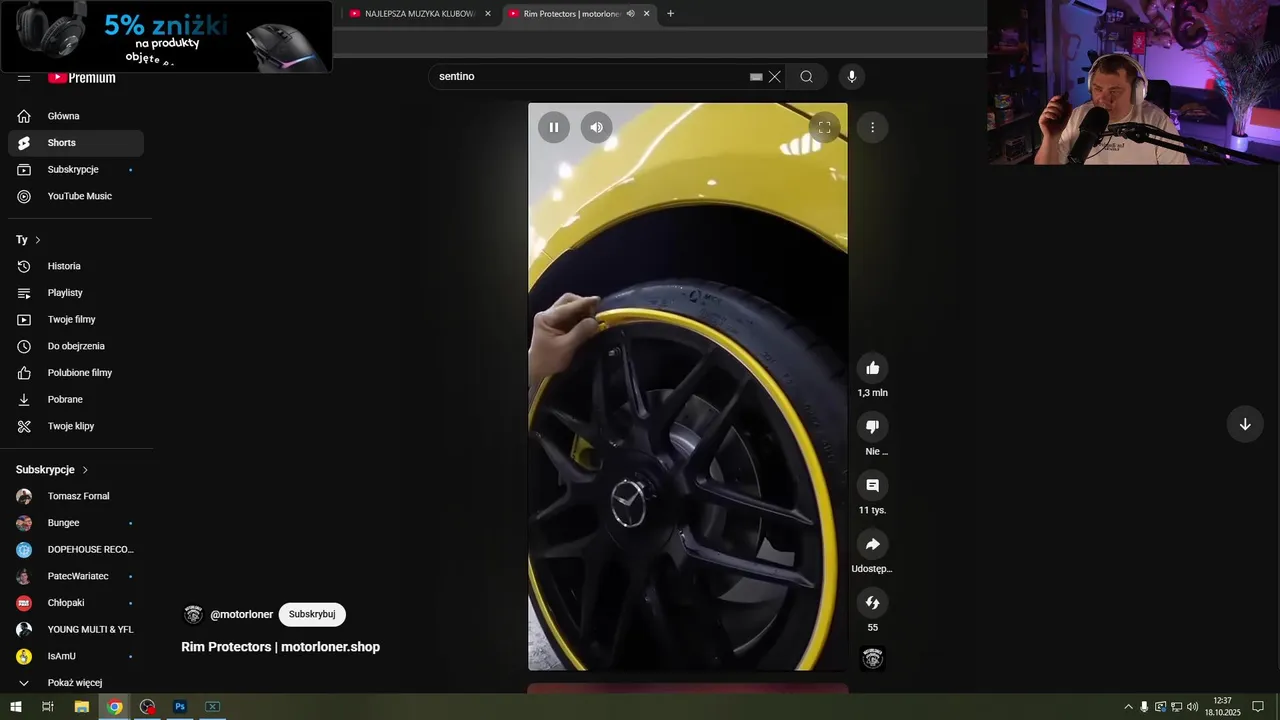1280x720 pixels.
Task: Open Tomasz Fornal channel
Action: coord(76,496)
